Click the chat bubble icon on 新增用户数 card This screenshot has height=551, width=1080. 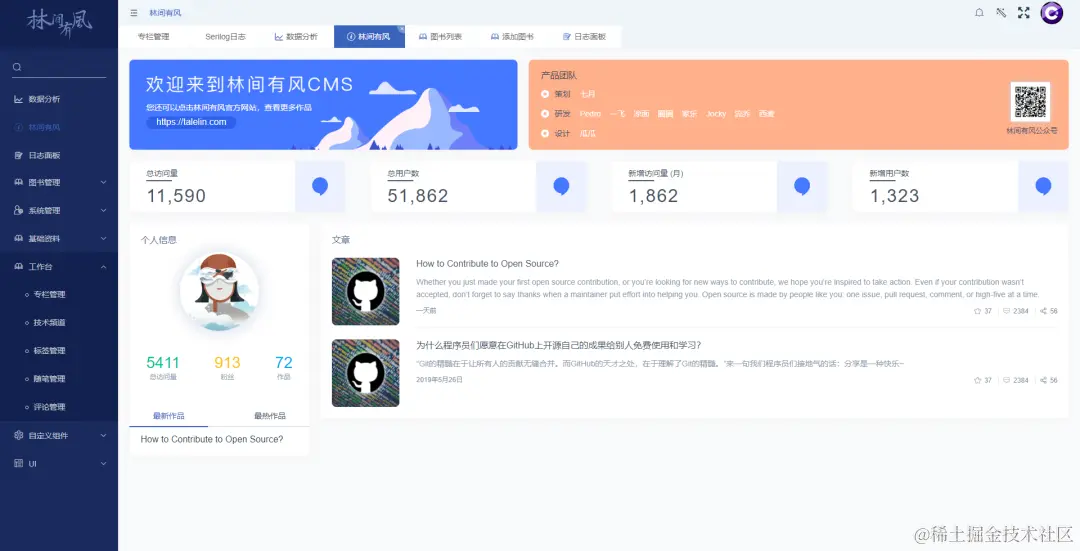tap(1043, 186)
